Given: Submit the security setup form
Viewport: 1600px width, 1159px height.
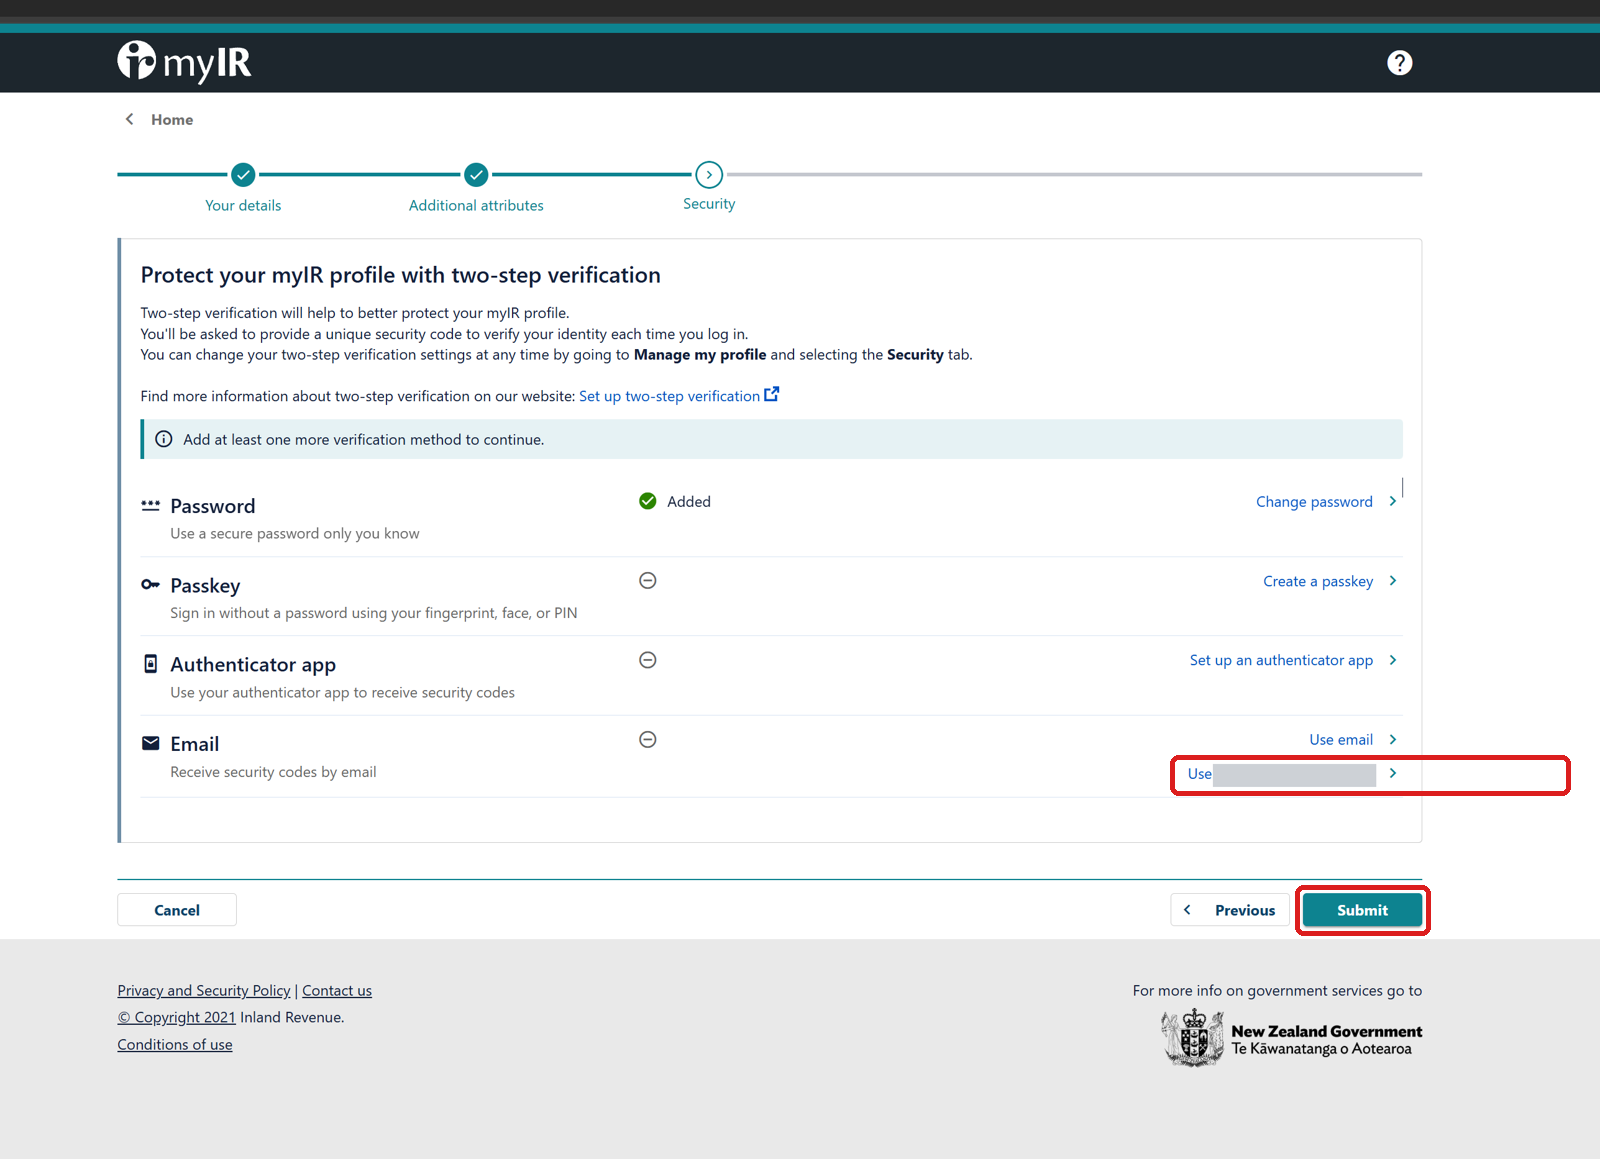Looking at the screenshot, I should [x=1362, y=910].
